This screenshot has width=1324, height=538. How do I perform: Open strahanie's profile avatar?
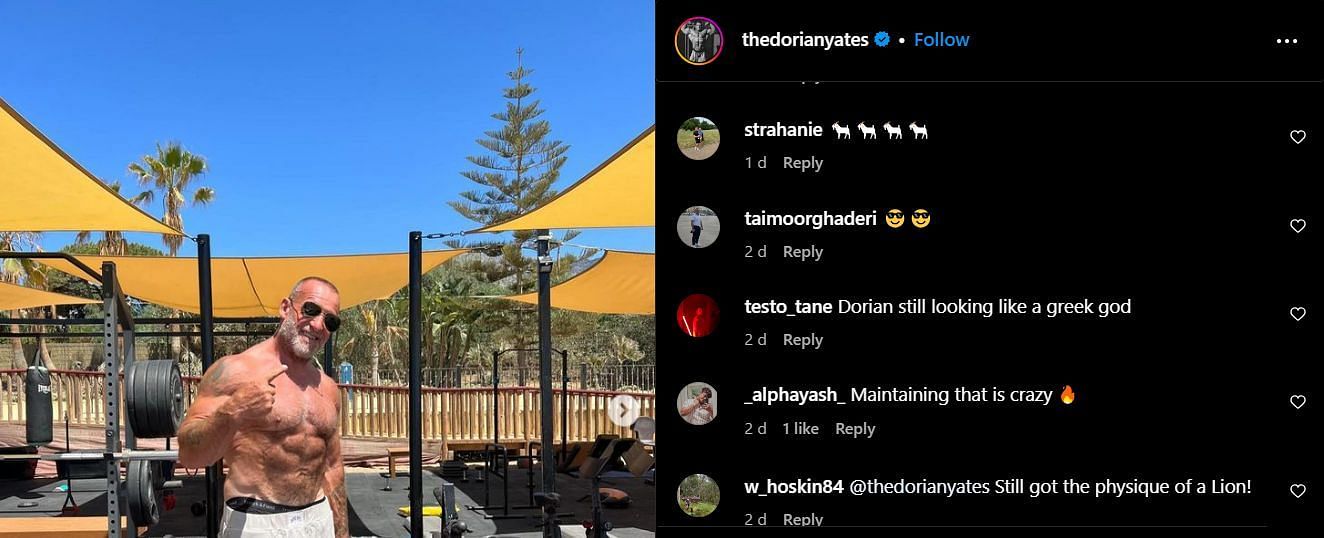(x=698, y=138)
